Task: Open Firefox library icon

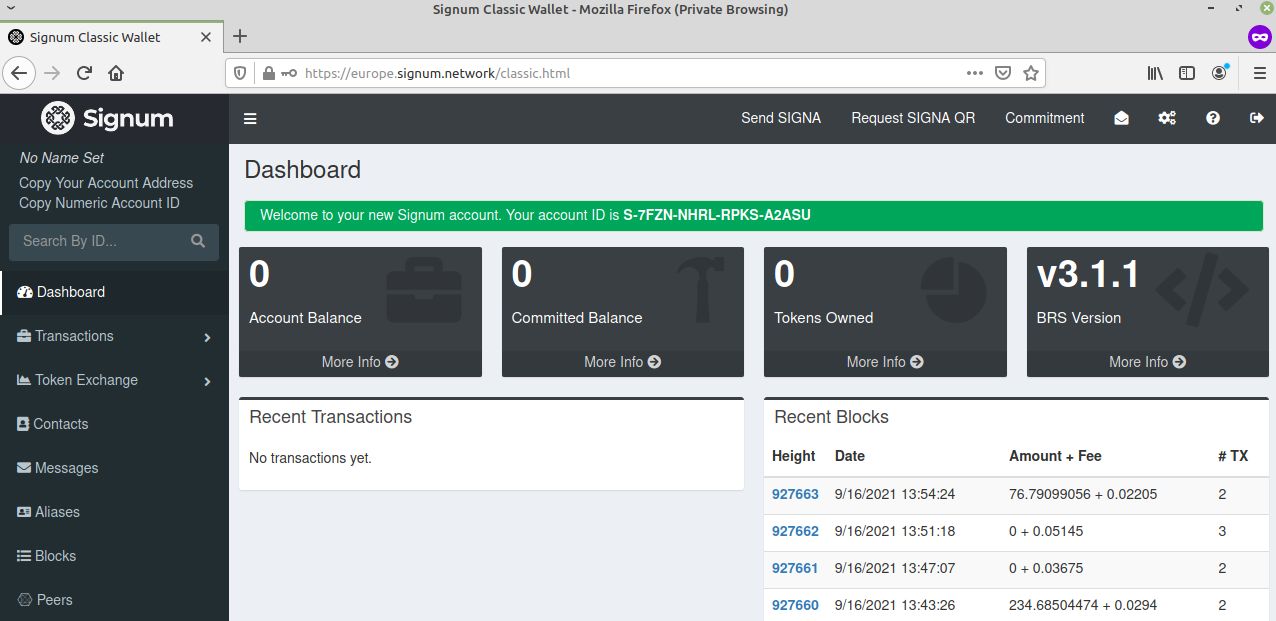Action: [1155, 73]
